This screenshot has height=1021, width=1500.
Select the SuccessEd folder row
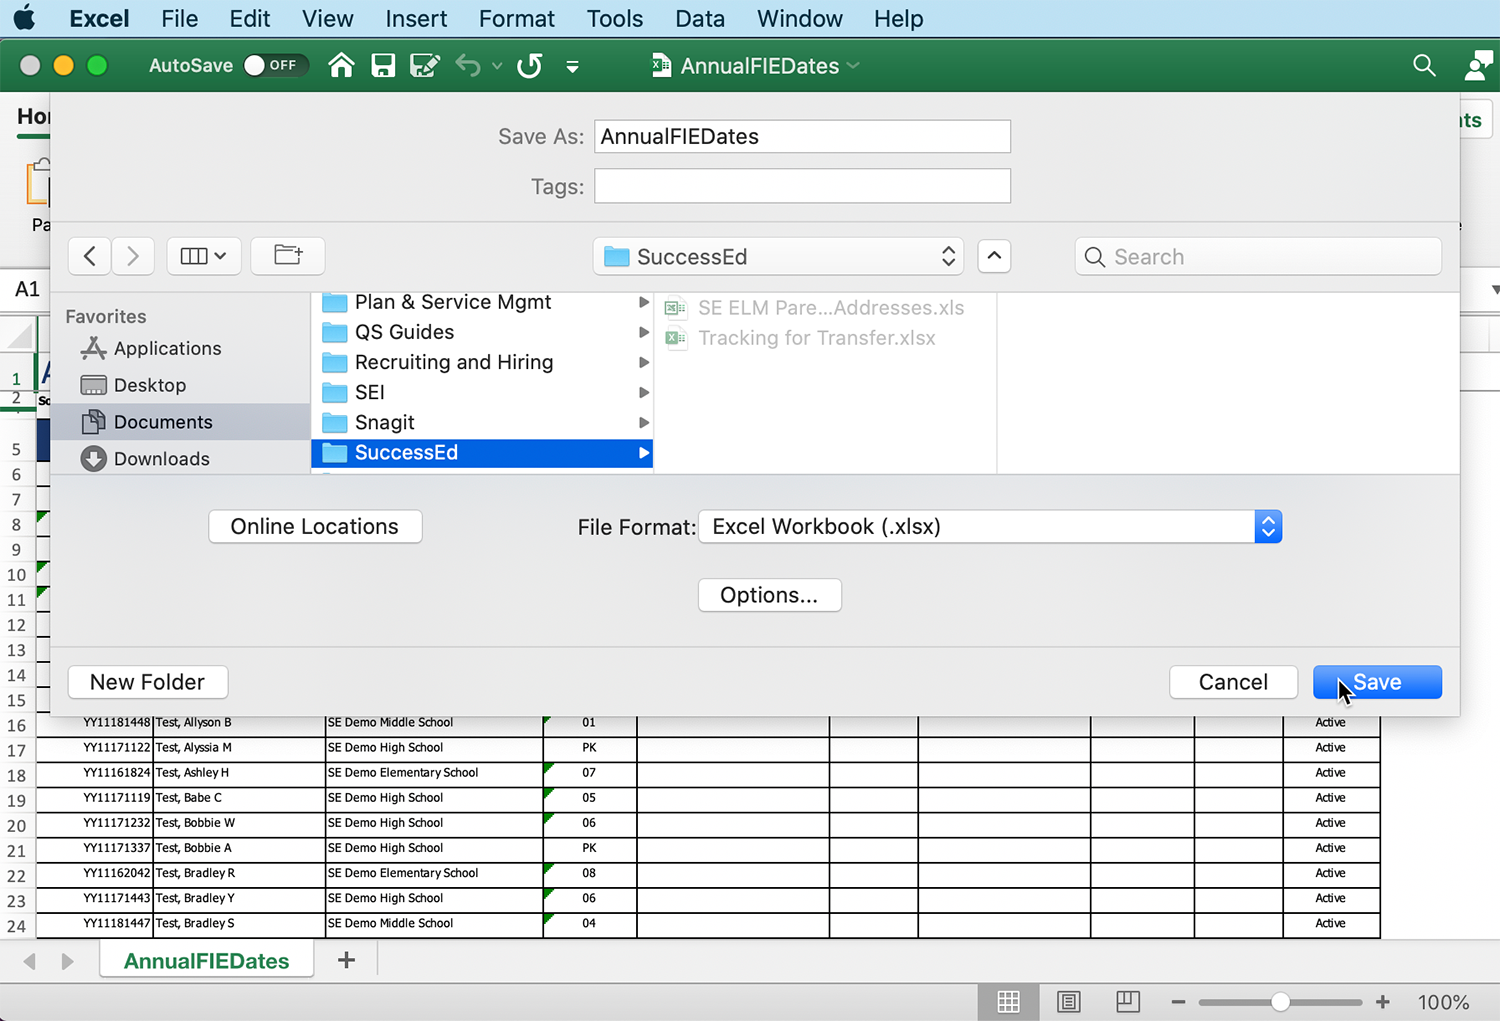tap(482, 453)
